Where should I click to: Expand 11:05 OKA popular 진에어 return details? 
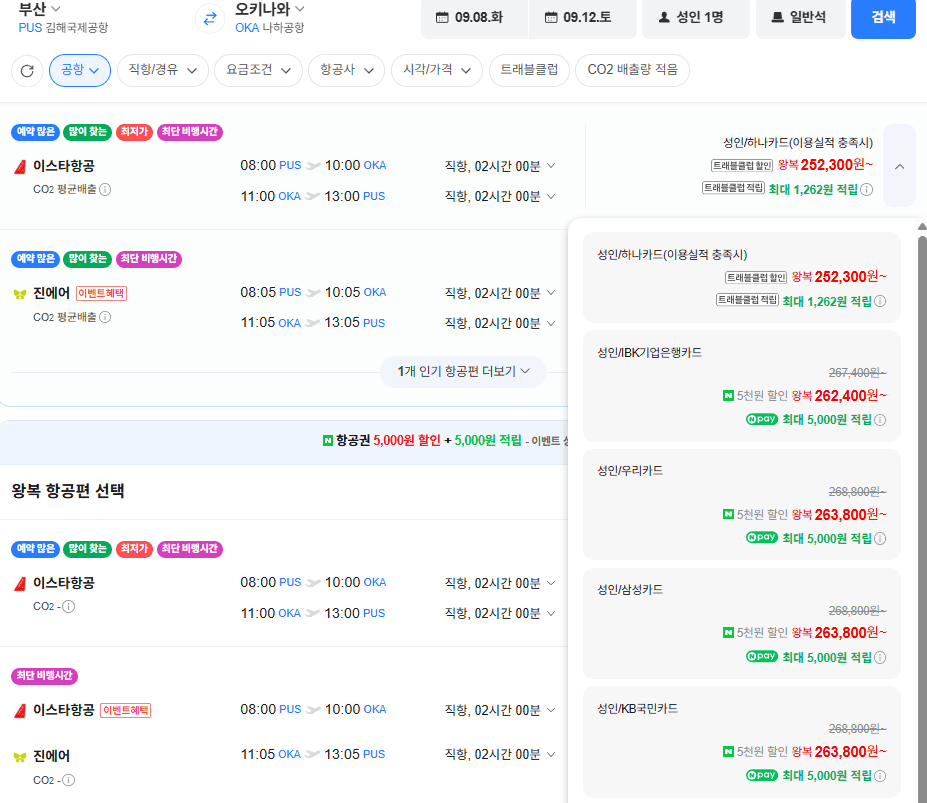551,323
